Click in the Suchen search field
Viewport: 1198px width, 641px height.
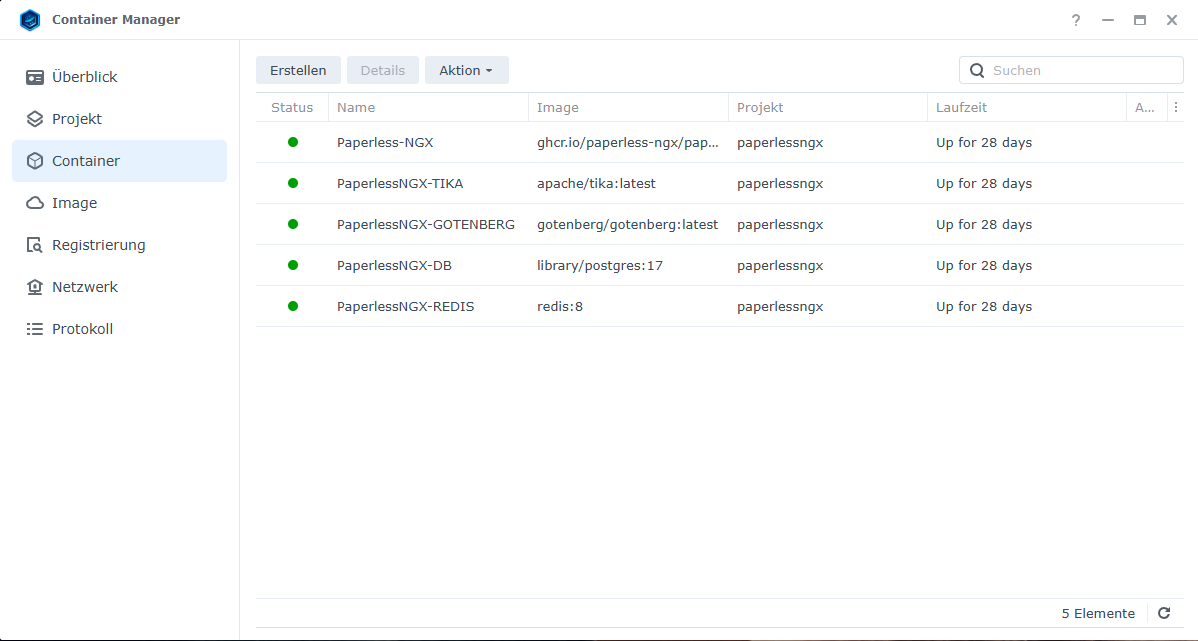coord(1082,70)
